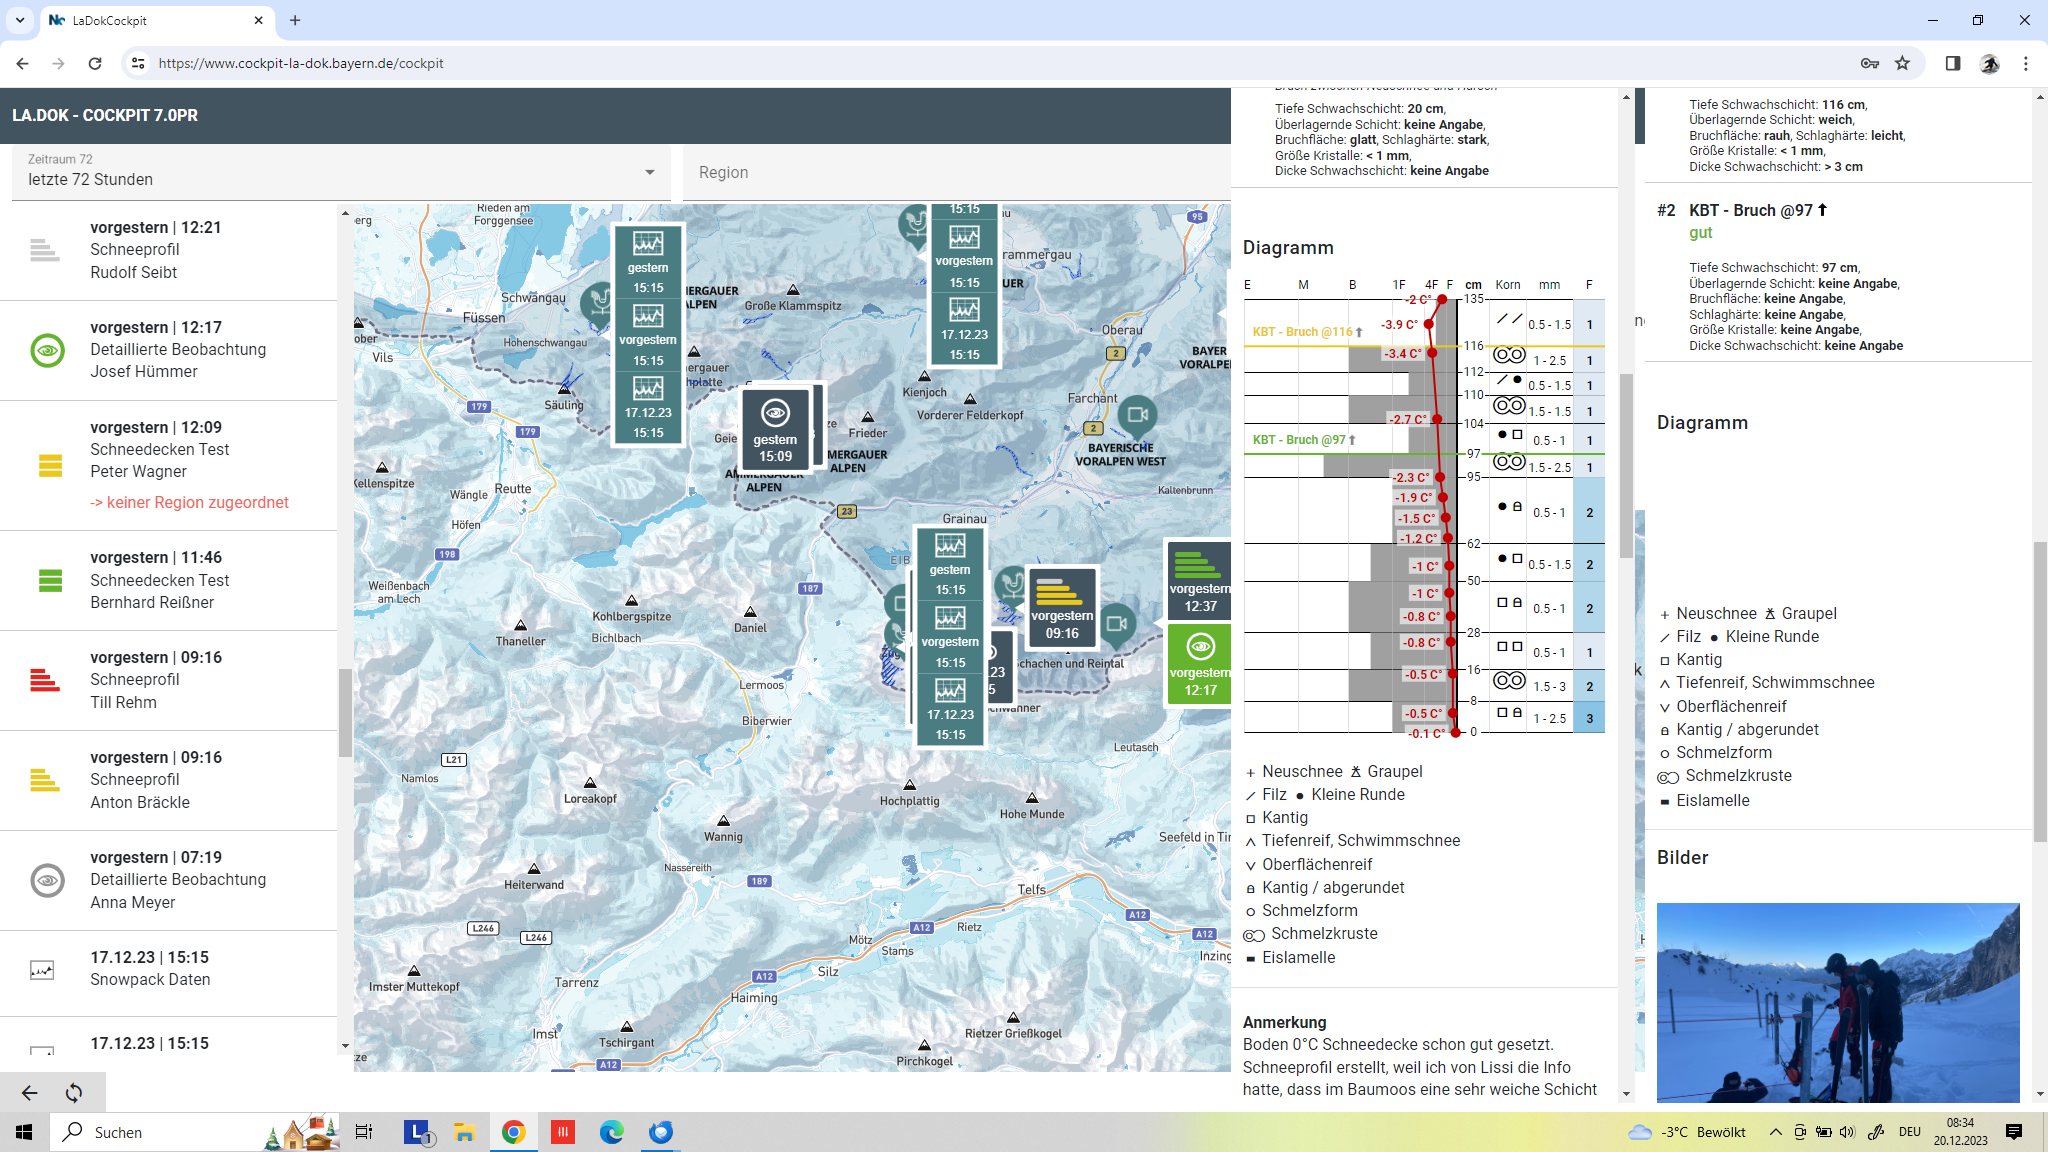
Task: Click '-> keiner Region zugeordnet' text
Action: pos(189,502)
